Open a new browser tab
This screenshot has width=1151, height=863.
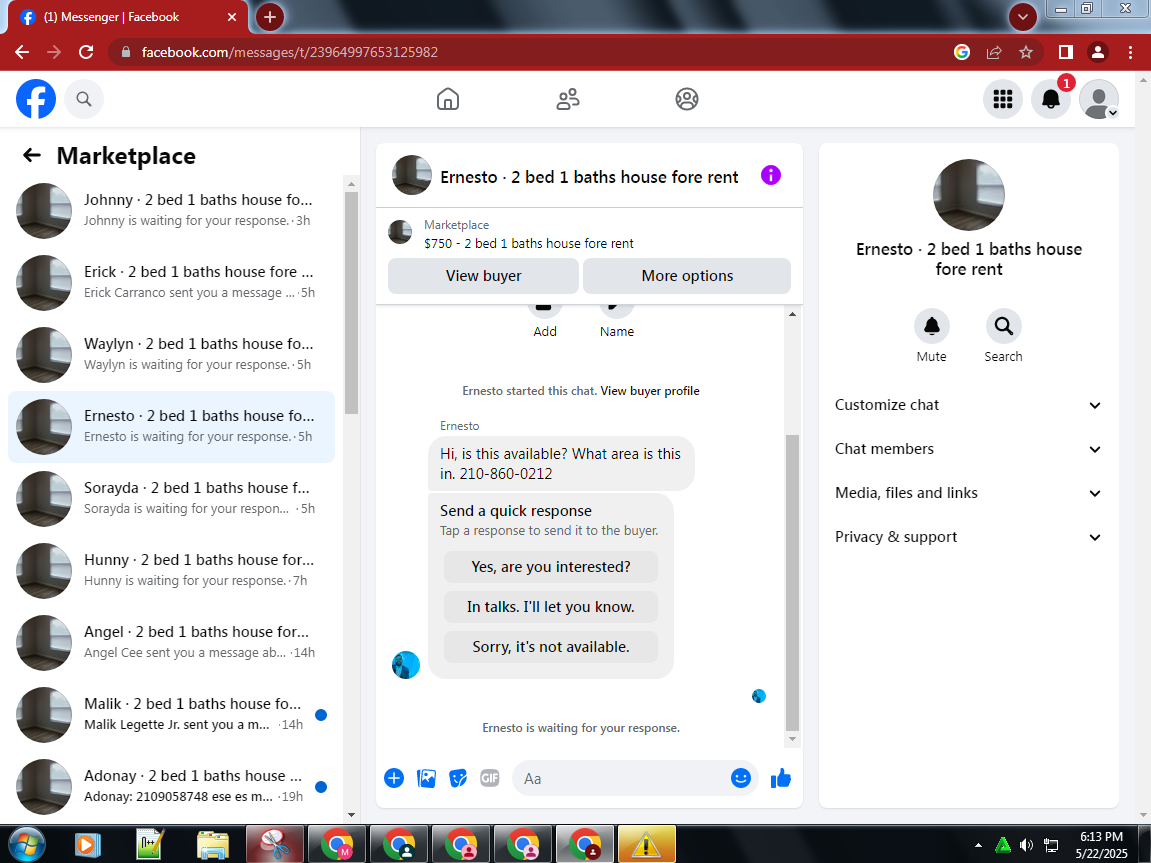point(269,17)
